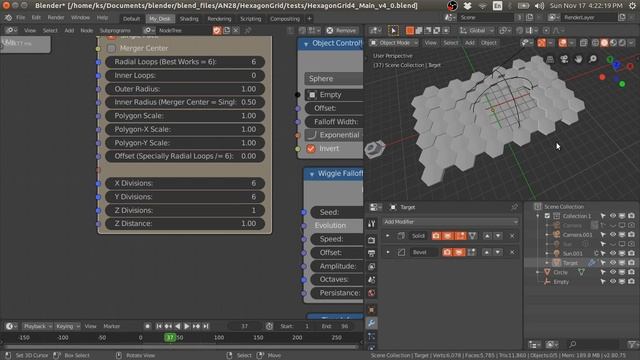Hide the Target object eye icon
Screen dimensions: 640x360
click(x=613, y=263)
